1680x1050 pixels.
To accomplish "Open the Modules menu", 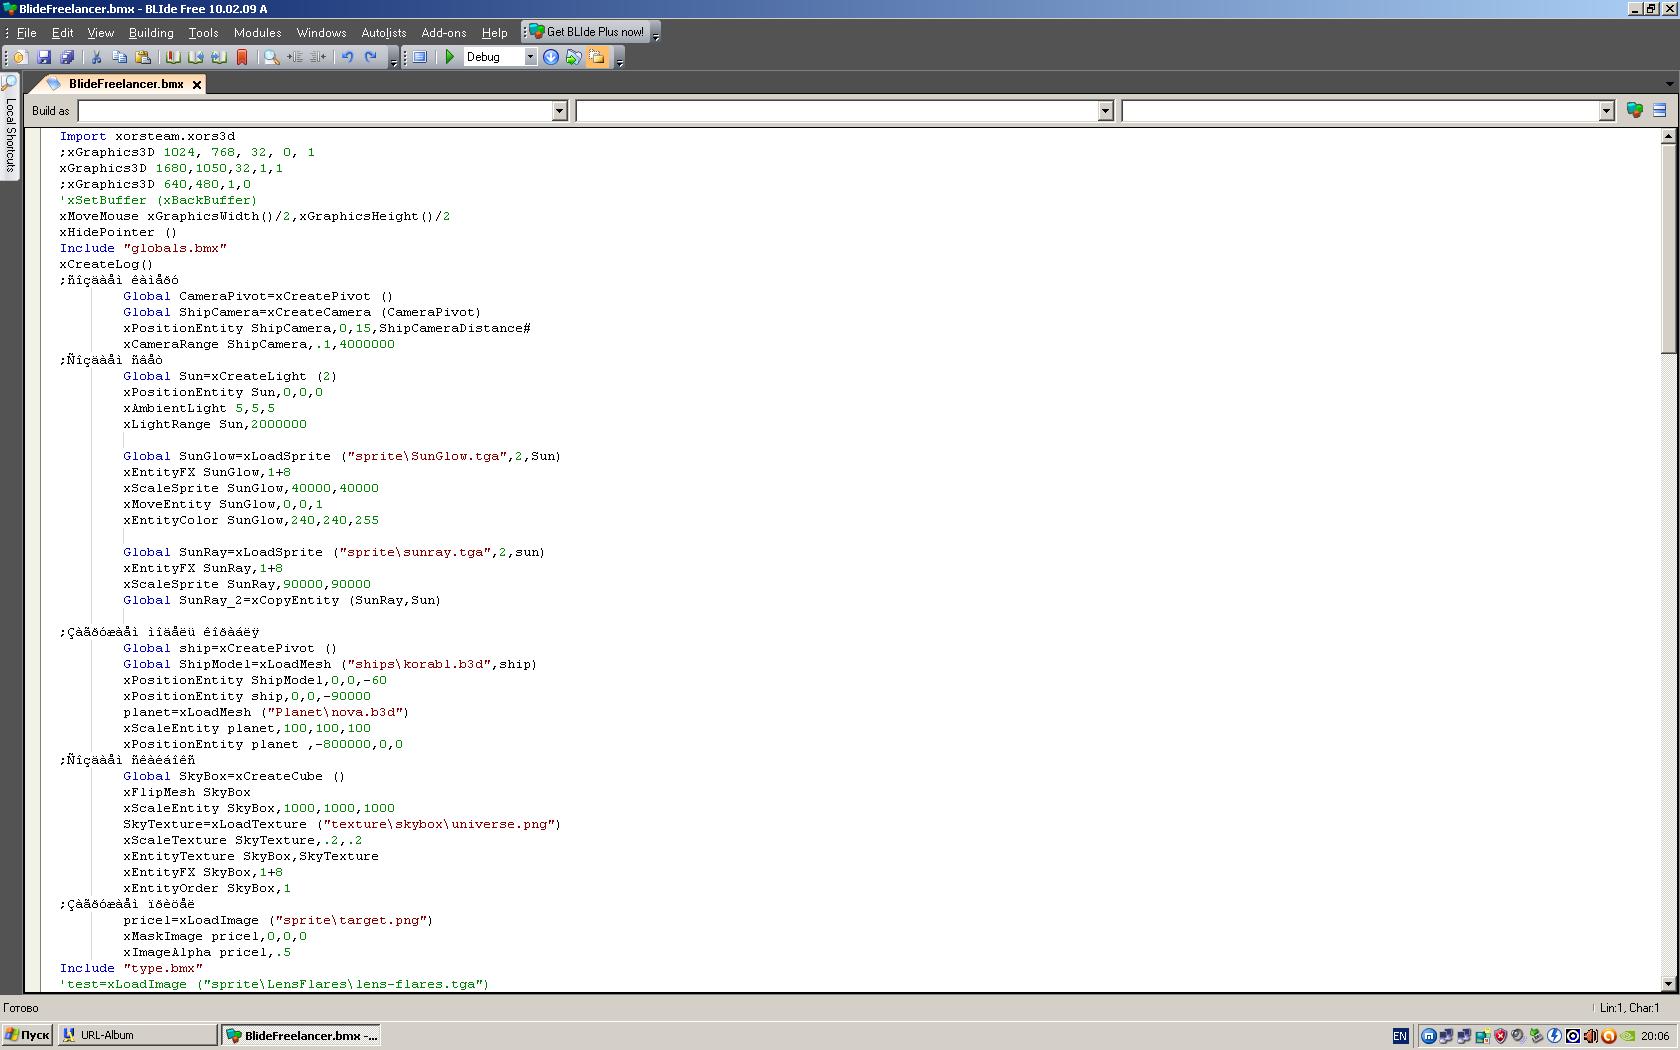I will click(x=257, y=32).
